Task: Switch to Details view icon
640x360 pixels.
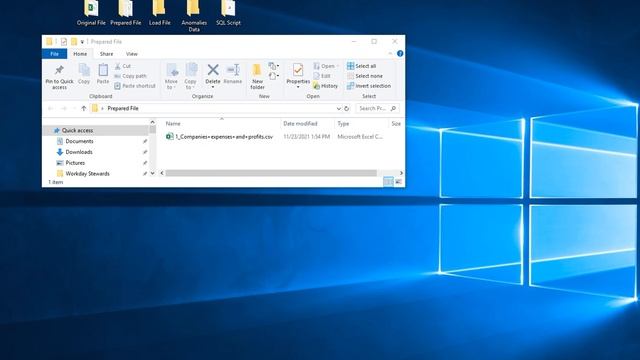Action: coord(388,182)
